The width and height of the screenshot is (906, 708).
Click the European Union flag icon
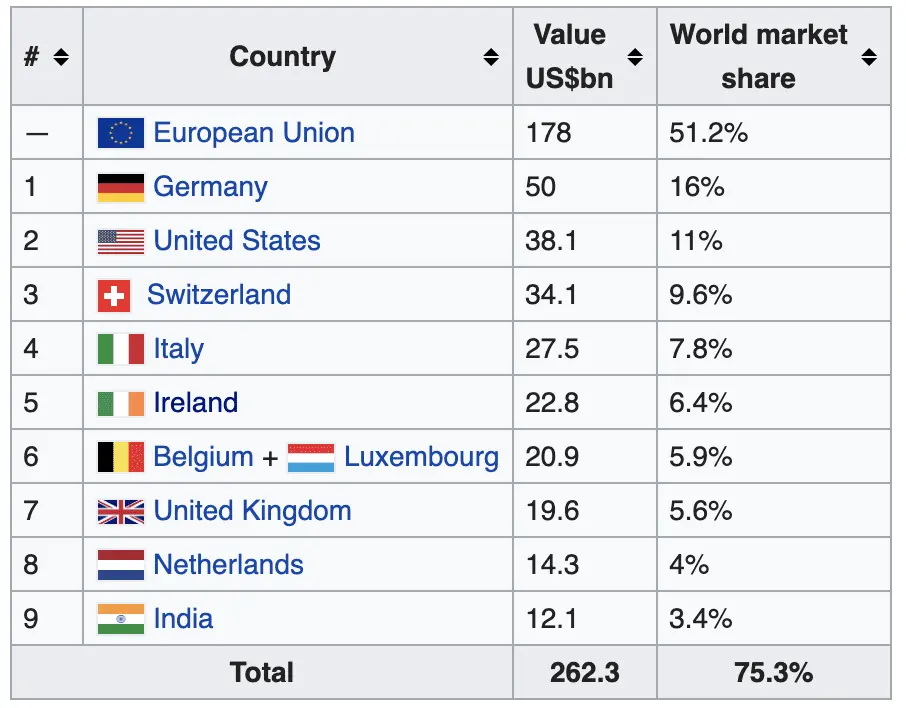click(x=121, y=133)
